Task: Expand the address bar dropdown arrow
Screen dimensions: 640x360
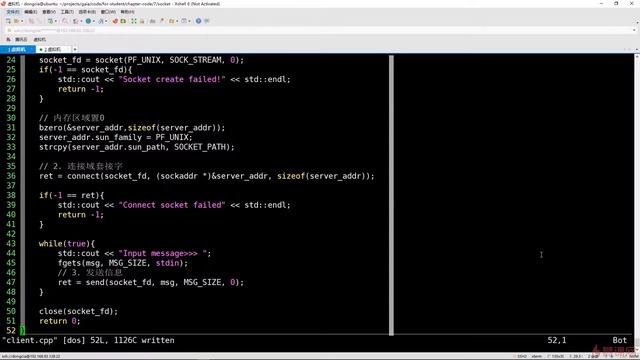Action: [x=634, y=31]
